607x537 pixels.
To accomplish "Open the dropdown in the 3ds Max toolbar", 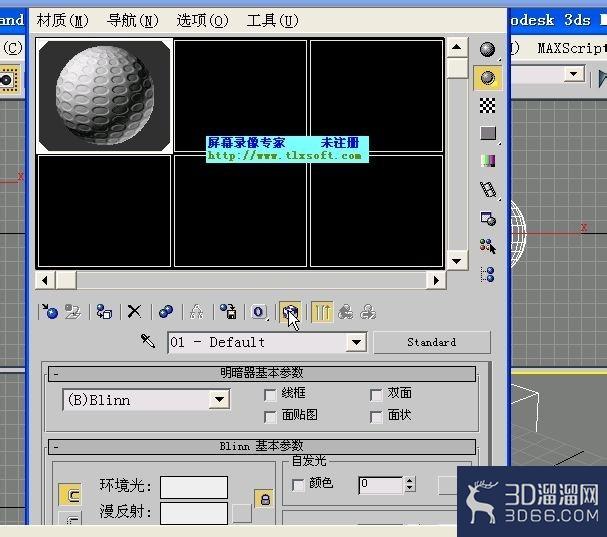I will click(x=574, y=74).
